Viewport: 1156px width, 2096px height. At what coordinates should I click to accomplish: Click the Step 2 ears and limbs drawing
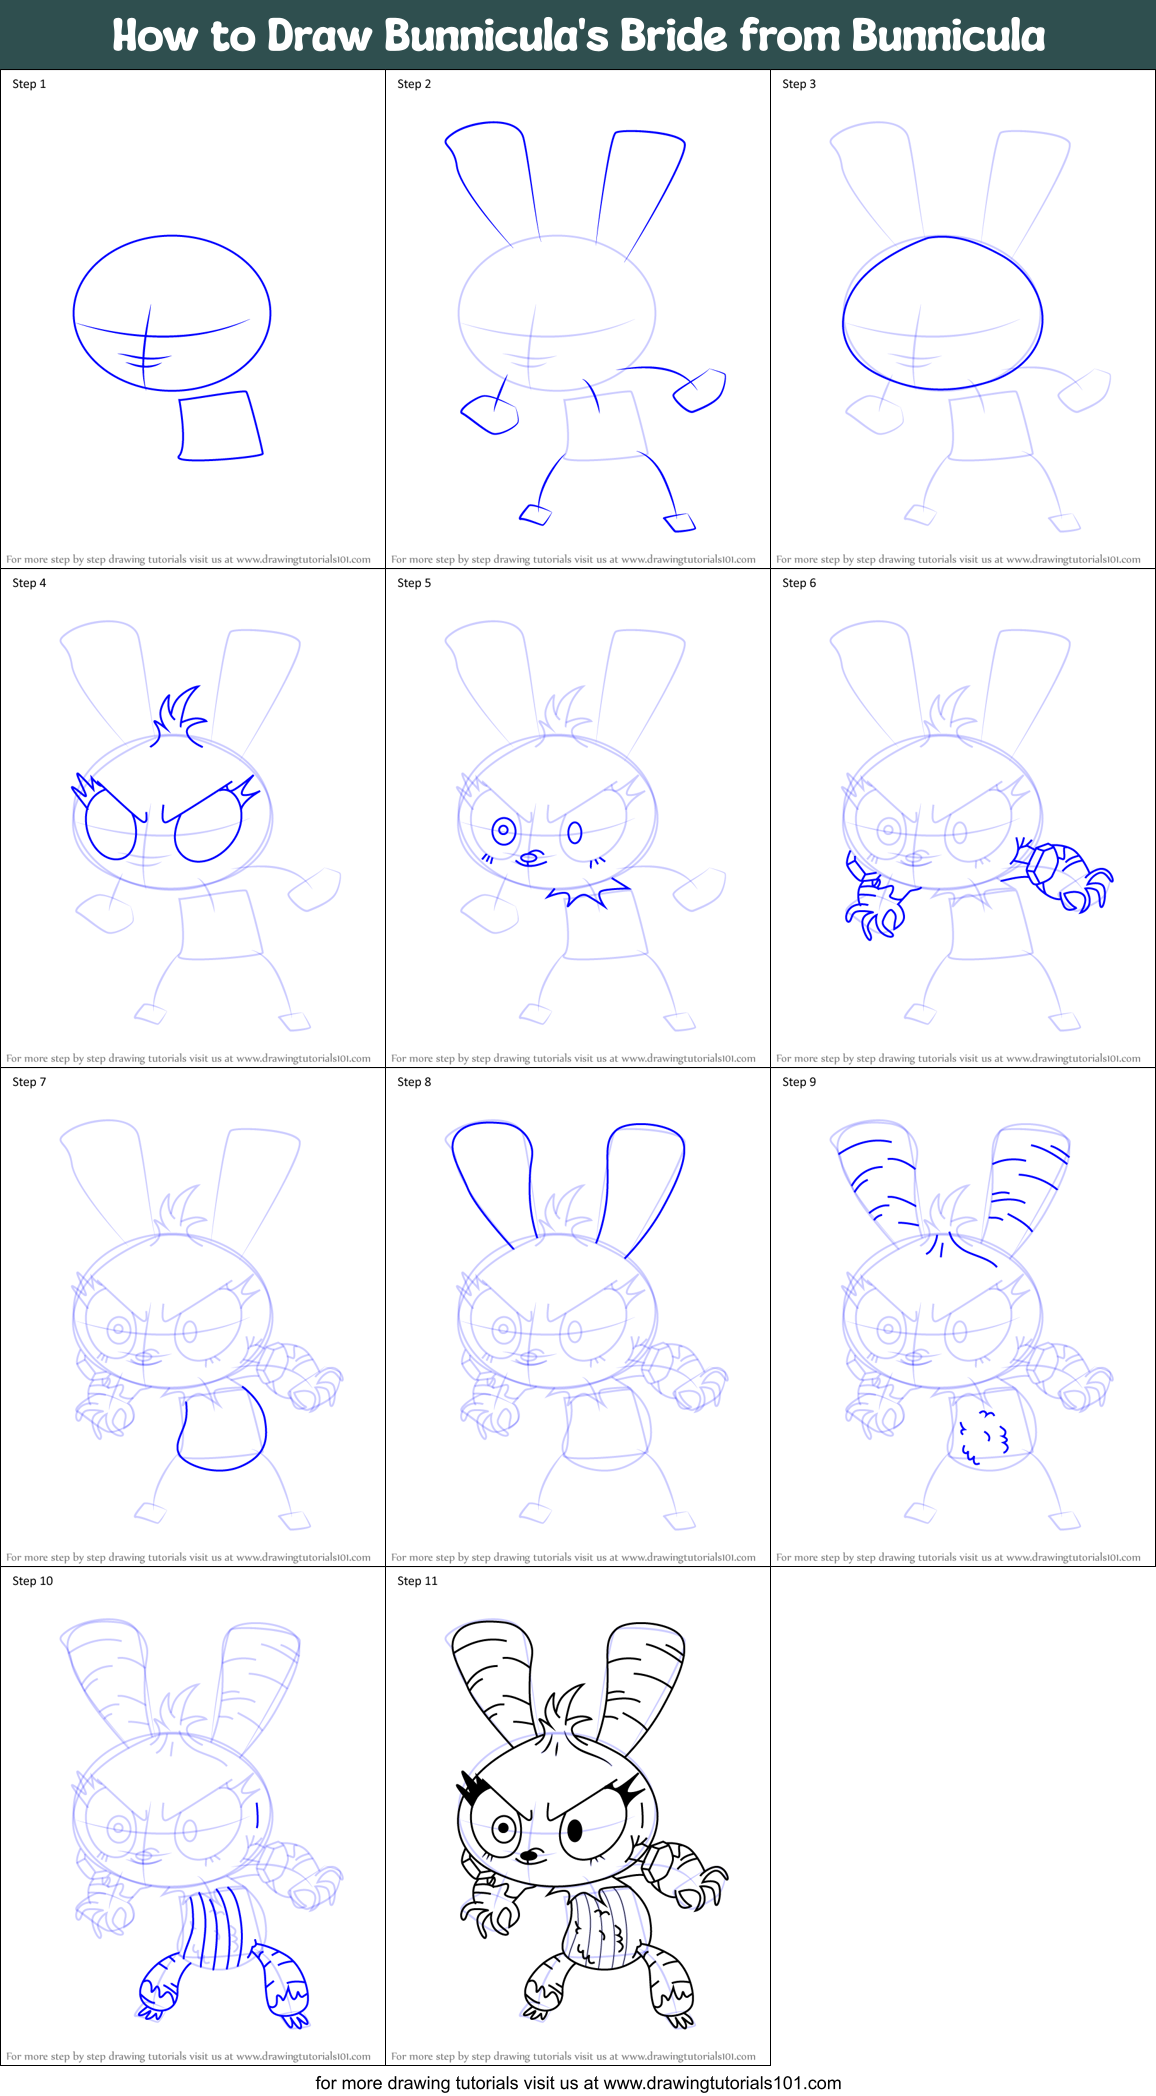click(x=585, y=326)
